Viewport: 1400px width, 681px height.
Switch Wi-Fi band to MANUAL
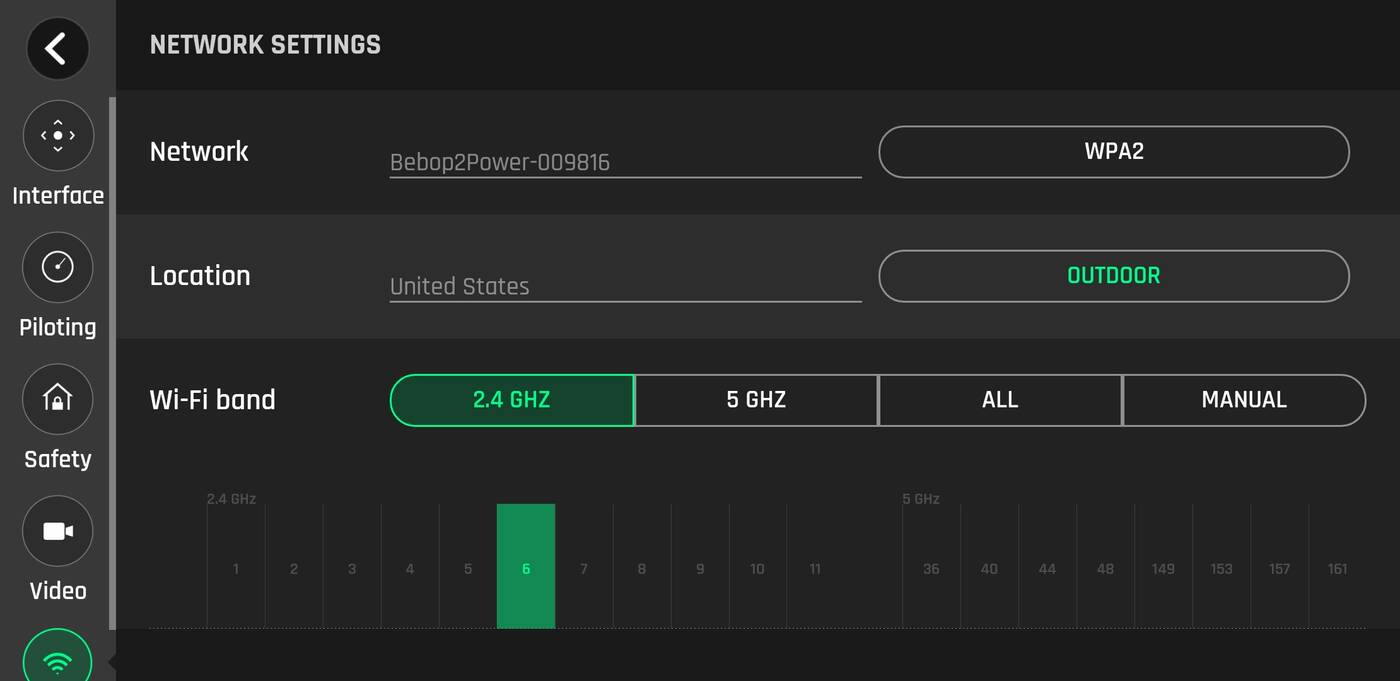(1244, 400)
